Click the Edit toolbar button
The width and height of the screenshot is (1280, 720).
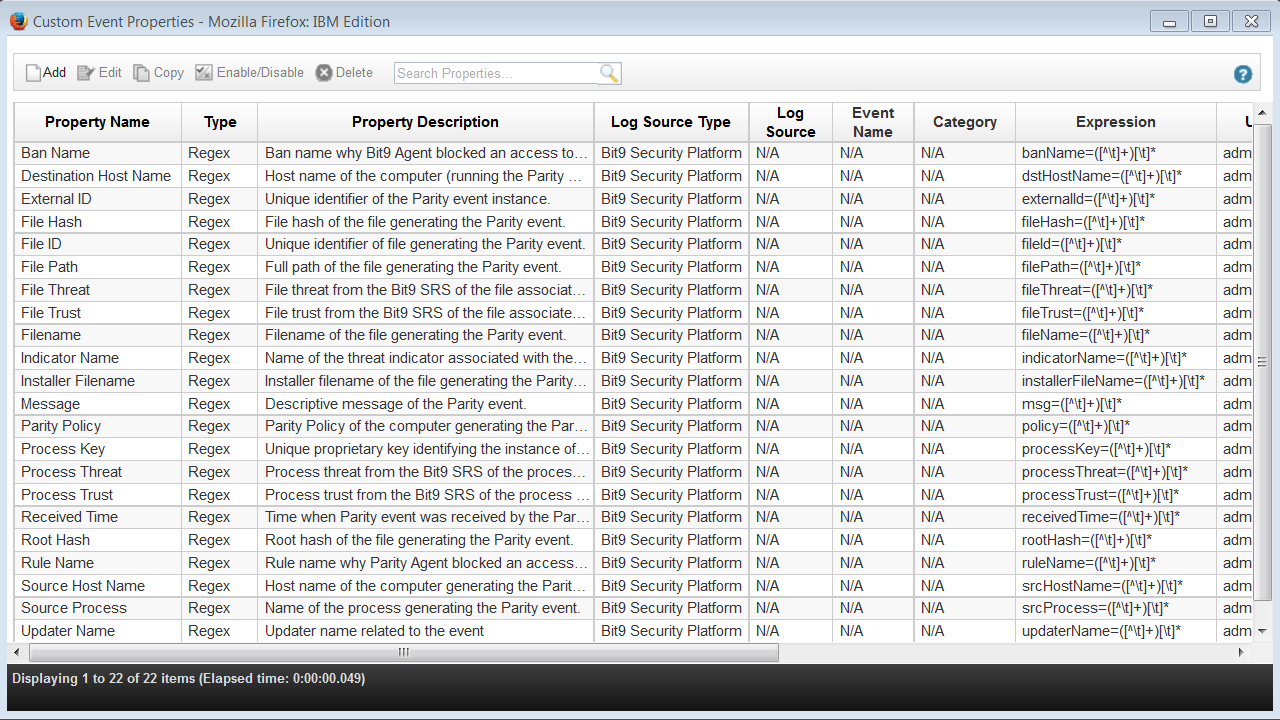(99, 73)
